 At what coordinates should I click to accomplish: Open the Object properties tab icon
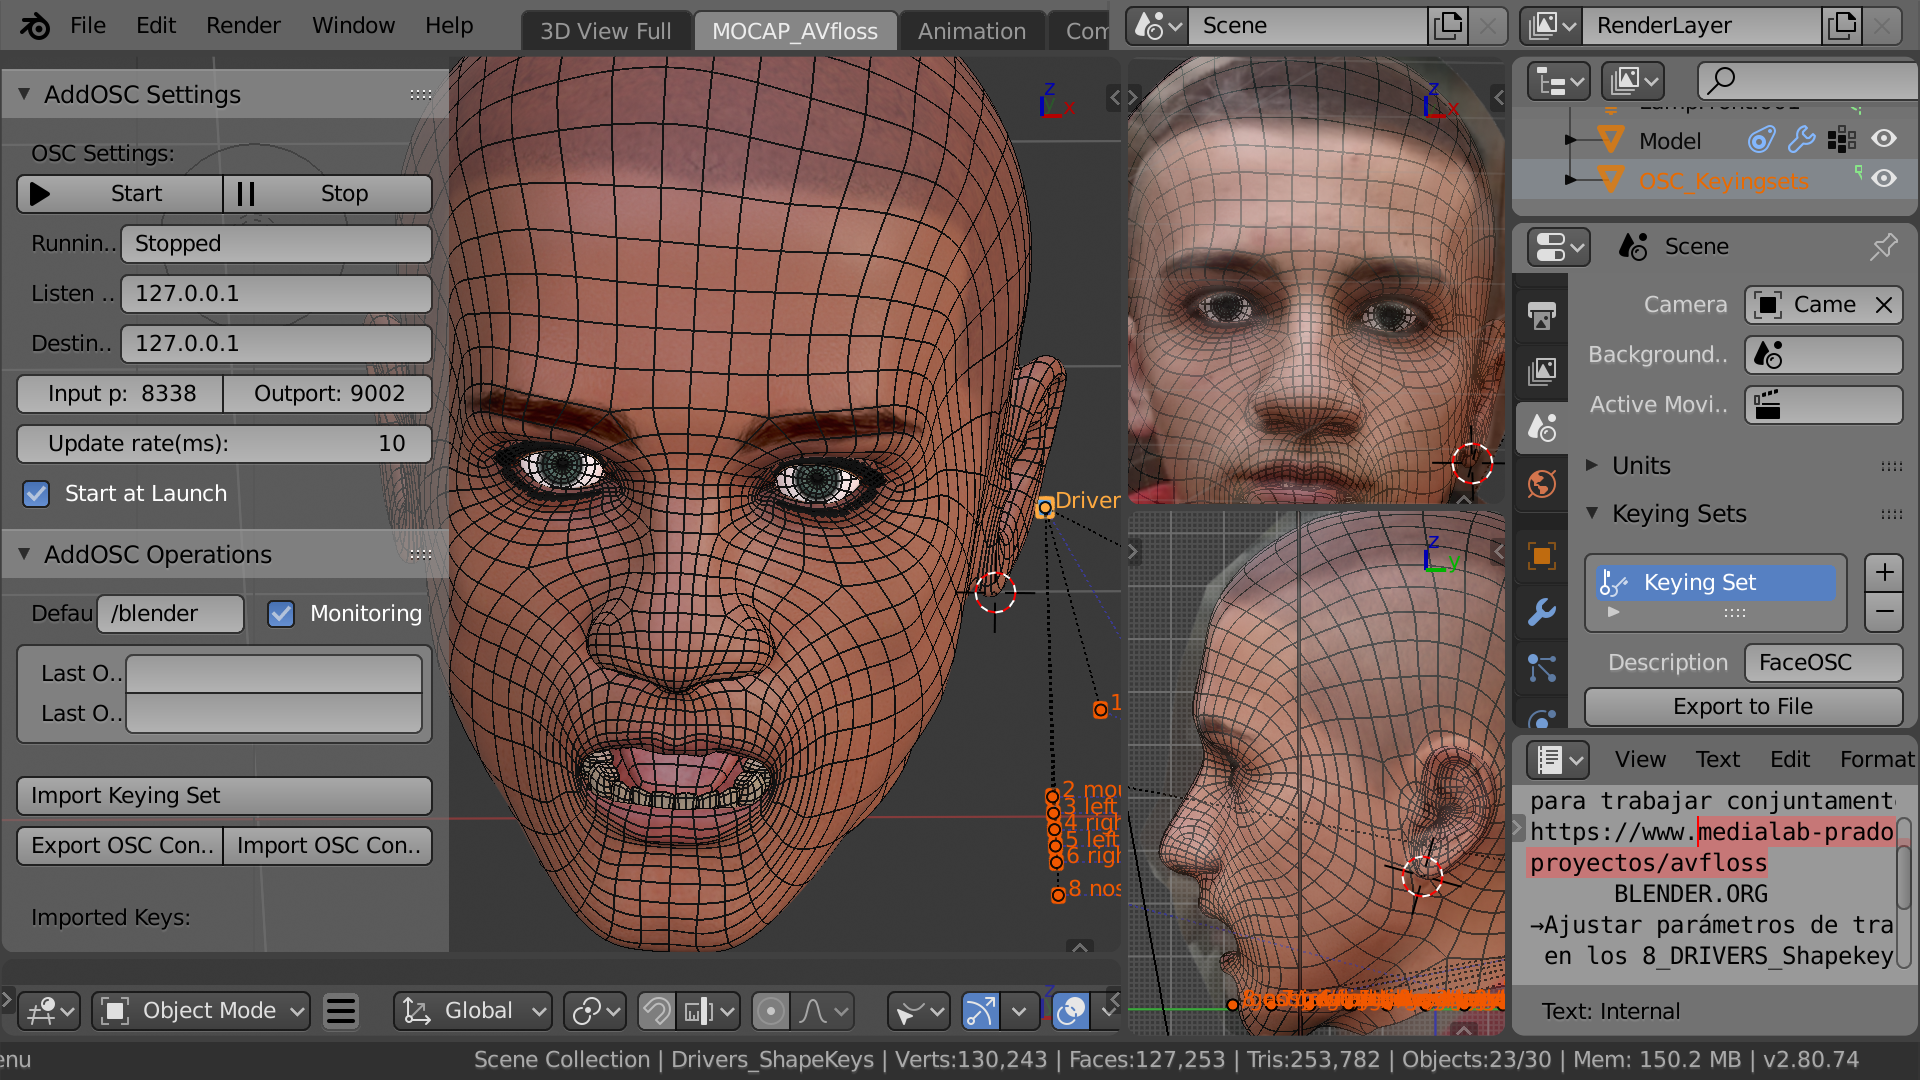(1541, 556)
